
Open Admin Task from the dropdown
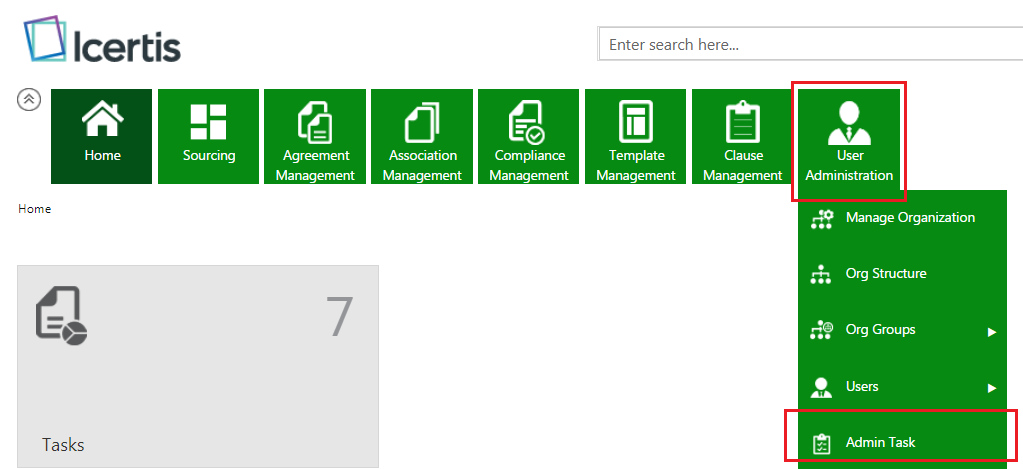[x=880, y=442]
